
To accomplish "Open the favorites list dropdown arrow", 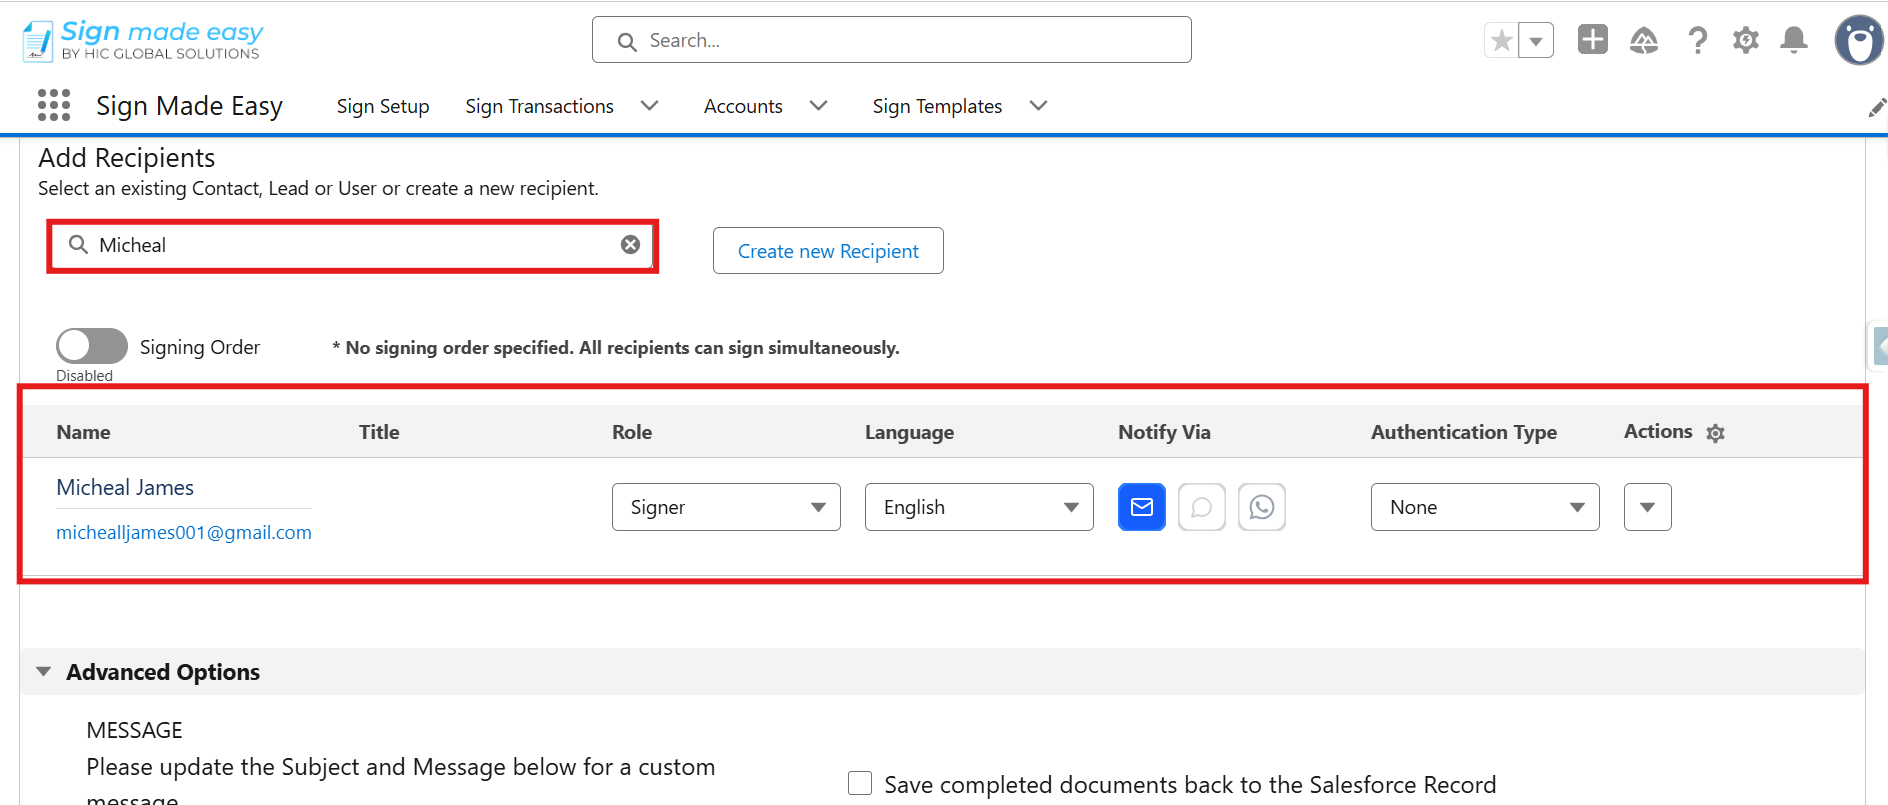I will (x=1536, y=40).
